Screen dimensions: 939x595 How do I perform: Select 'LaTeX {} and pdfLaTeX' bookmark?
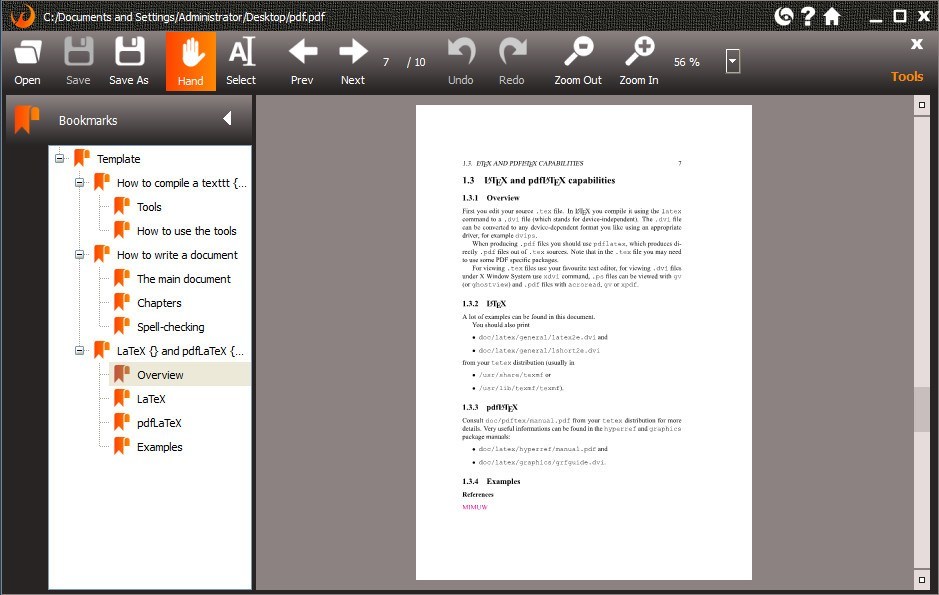[x=180, y=351]
